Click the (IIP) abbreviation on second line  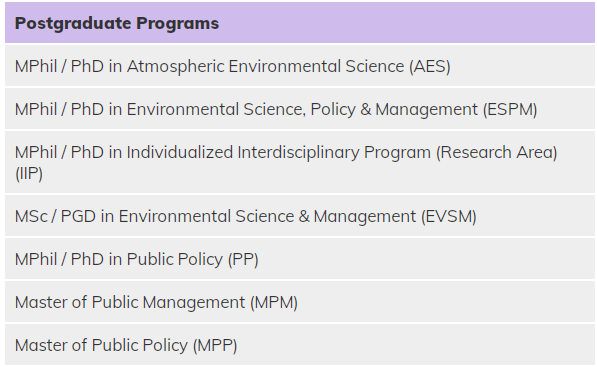[x=29, y=174]
